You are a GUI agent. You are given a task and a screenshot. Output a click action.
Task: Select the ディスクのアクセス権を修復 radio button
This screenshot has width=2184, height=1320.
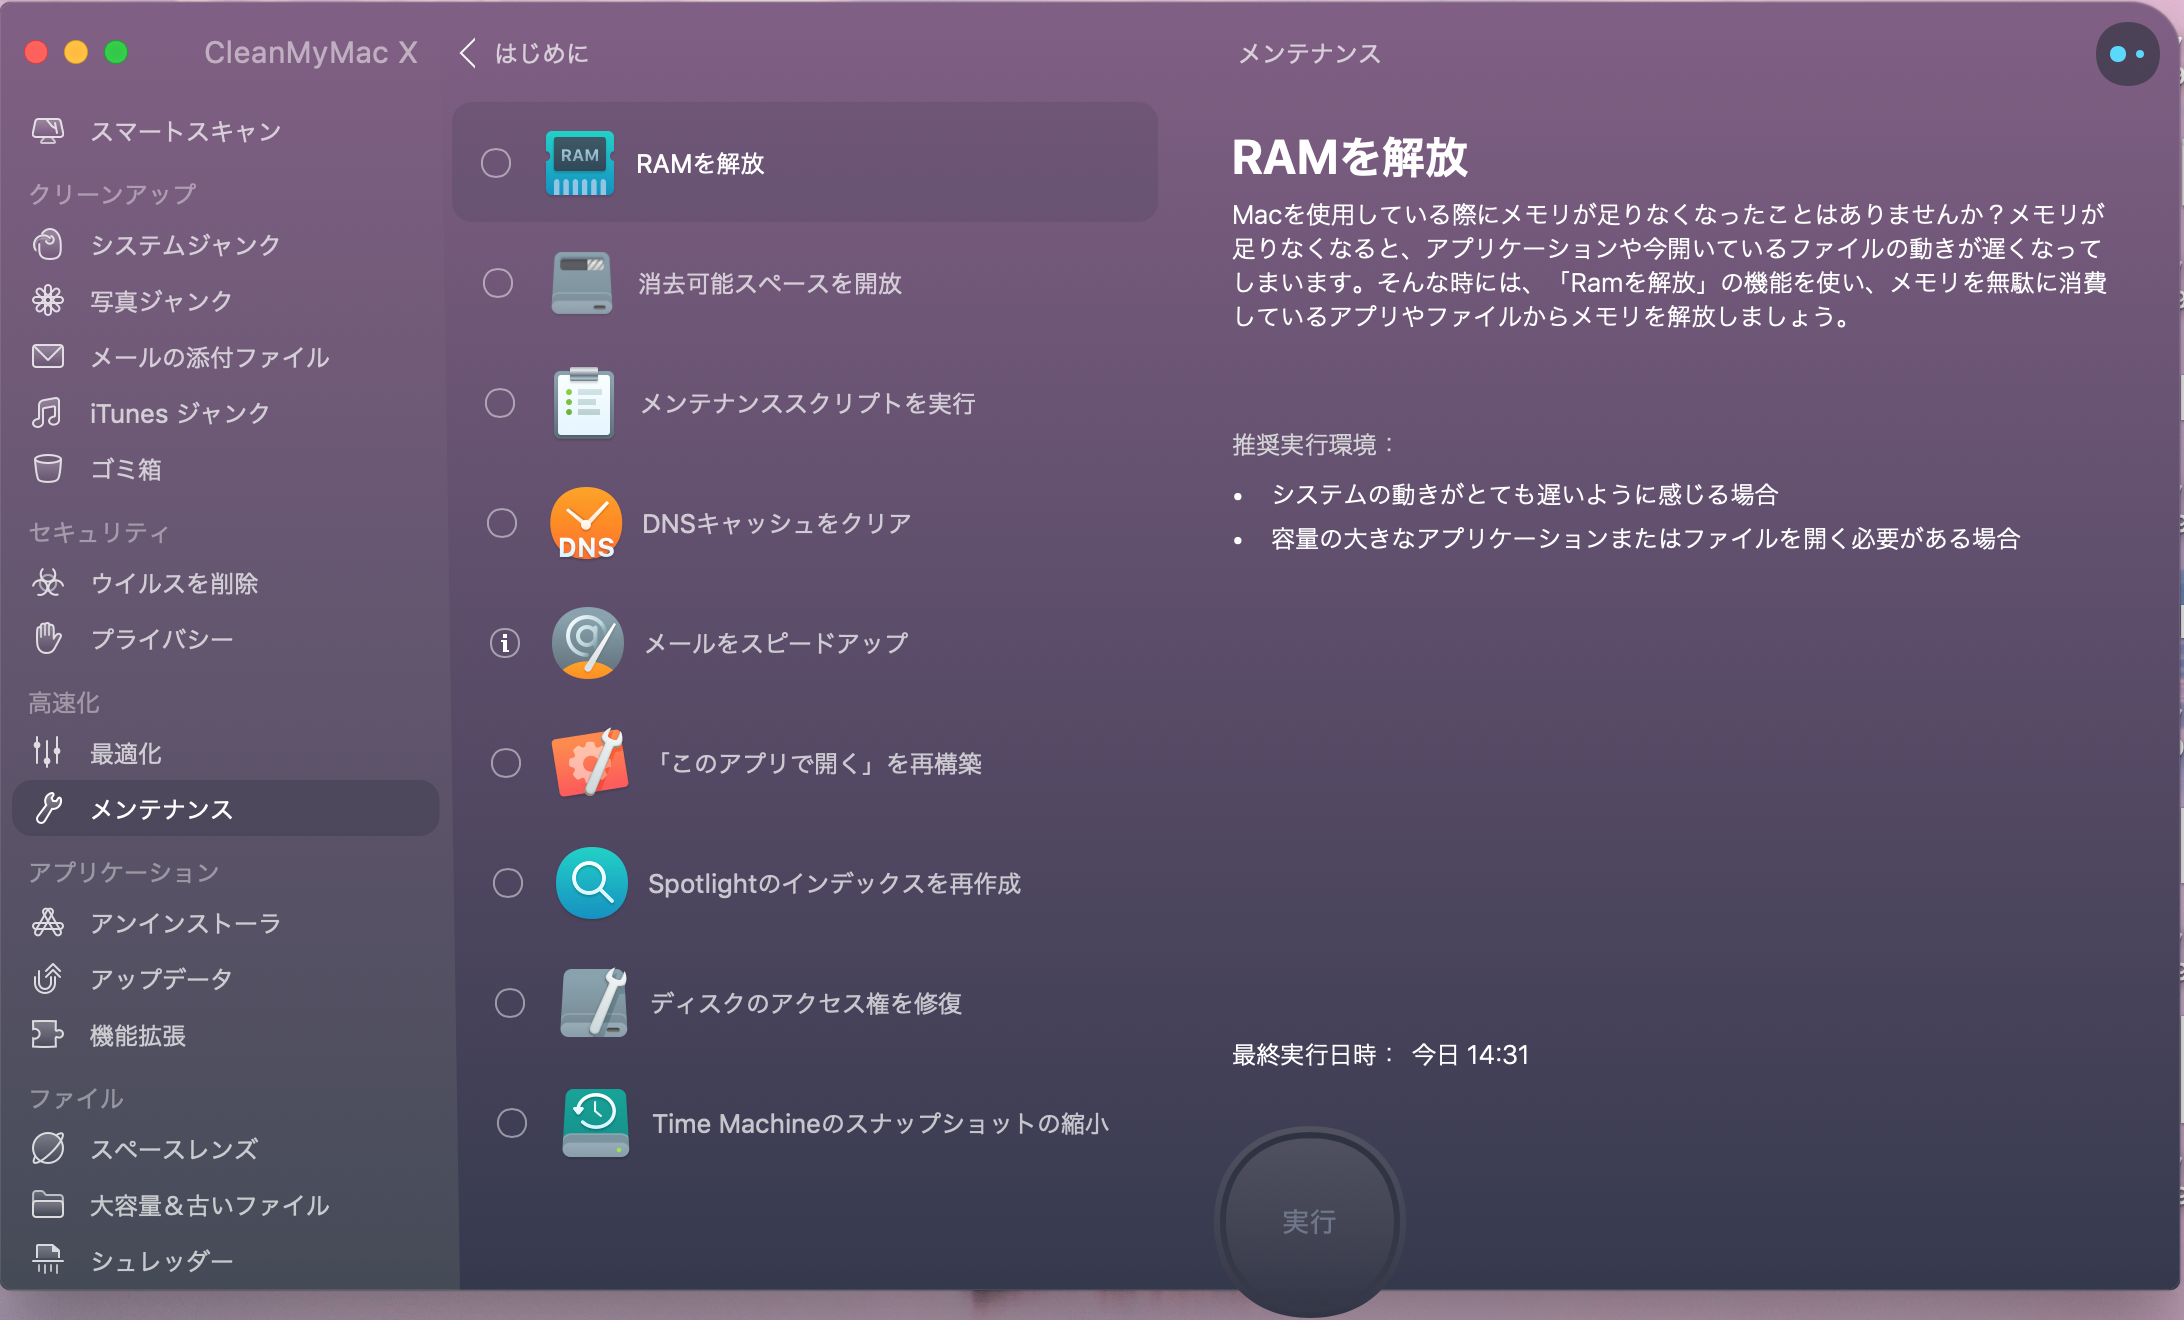[x=510, y=1003]
